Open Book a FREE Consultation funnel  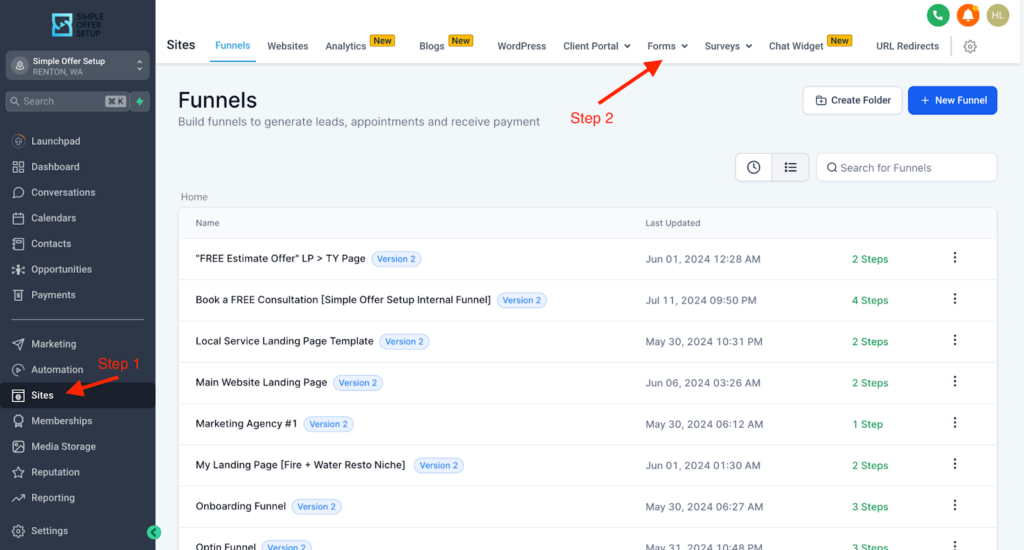pos(343,300)
